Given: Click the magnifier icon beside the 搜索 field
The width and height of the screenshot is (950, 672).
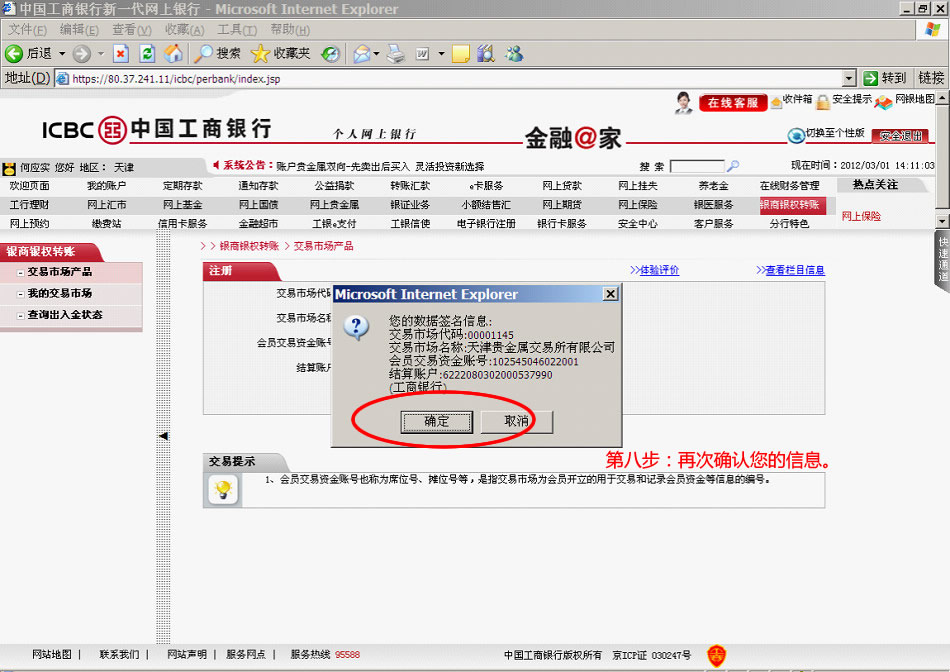Looking at the screenshot, I should [733, 165].
